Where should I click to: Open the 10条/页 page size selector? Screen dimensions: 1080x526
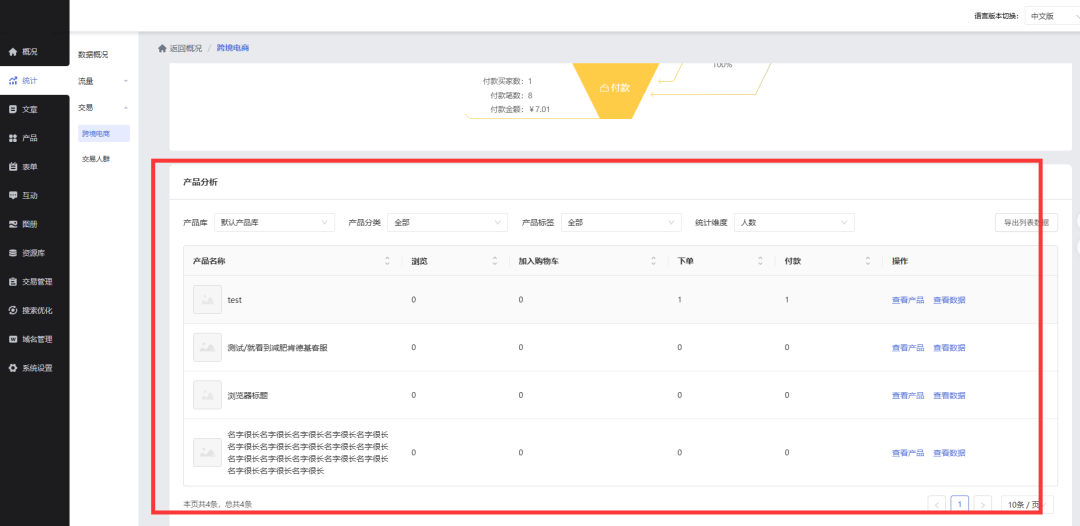click(1028, 505)
